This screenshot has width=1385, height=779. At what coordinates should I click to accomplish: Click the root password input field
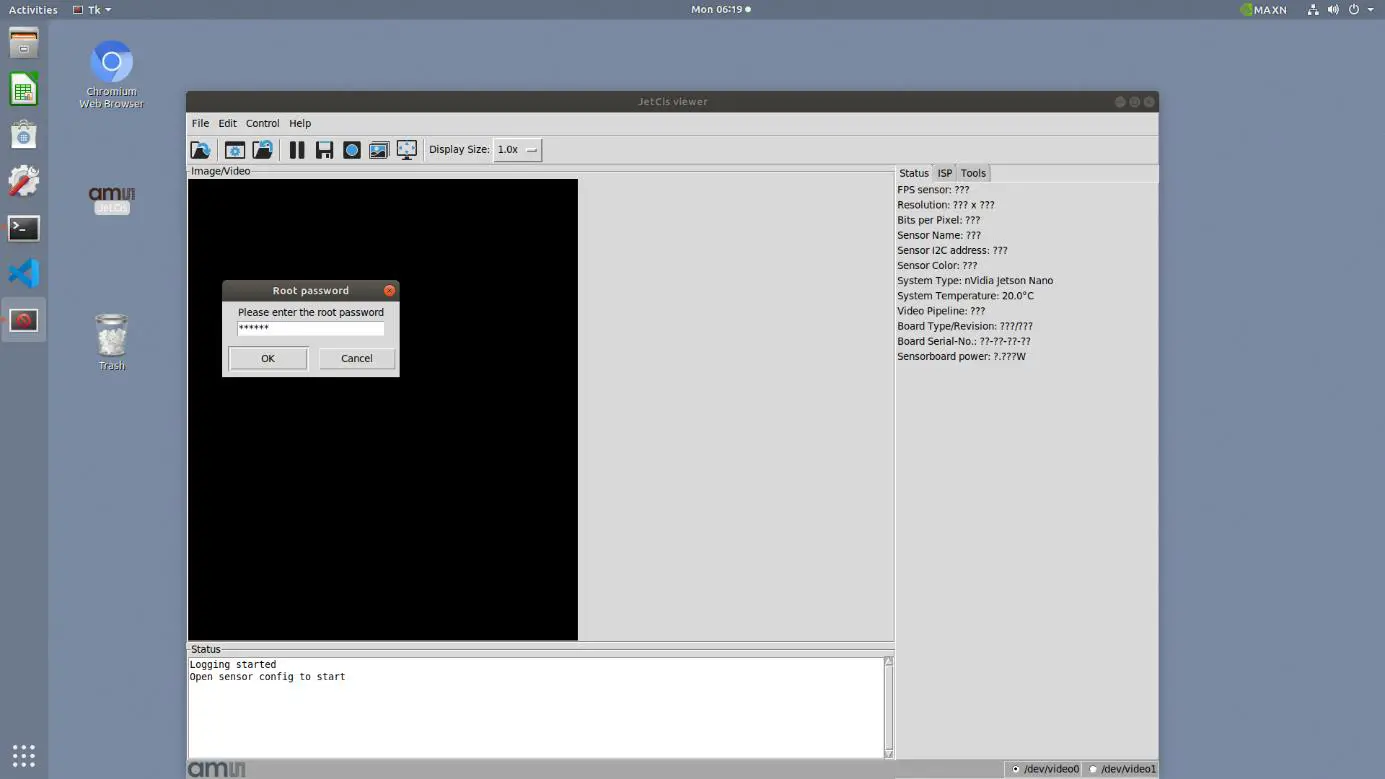tap(311, 328)
